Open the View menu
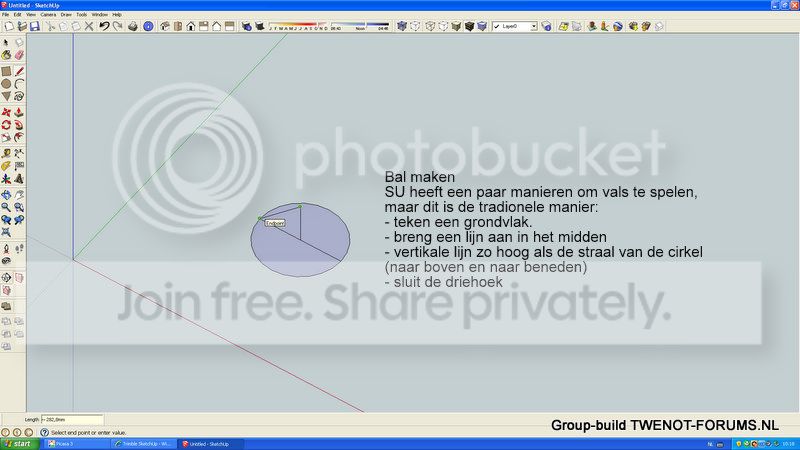 (x=31, y=15)
